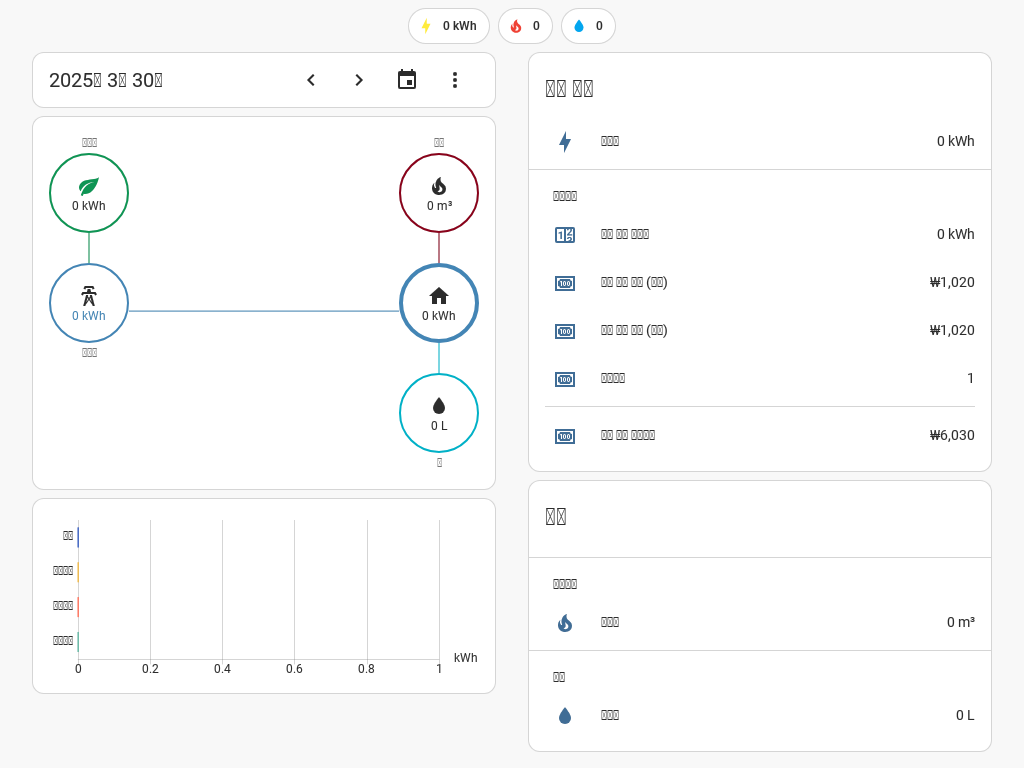Click the 0.8 tick on chart axis
This screenshot has height=768, width=1024.
(366, 669)
